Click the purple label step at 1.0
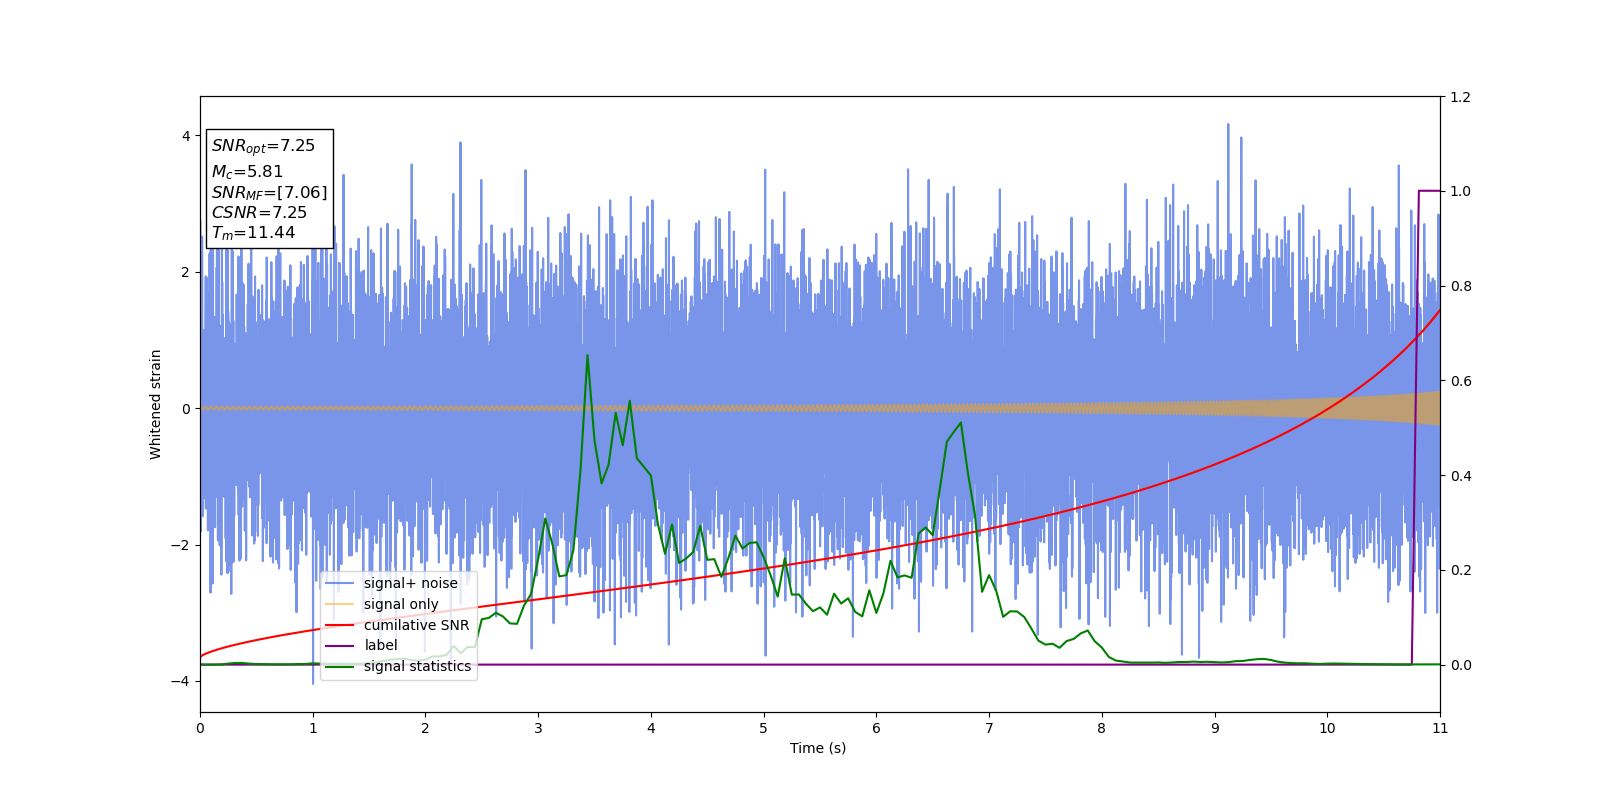 [1429, 190]
